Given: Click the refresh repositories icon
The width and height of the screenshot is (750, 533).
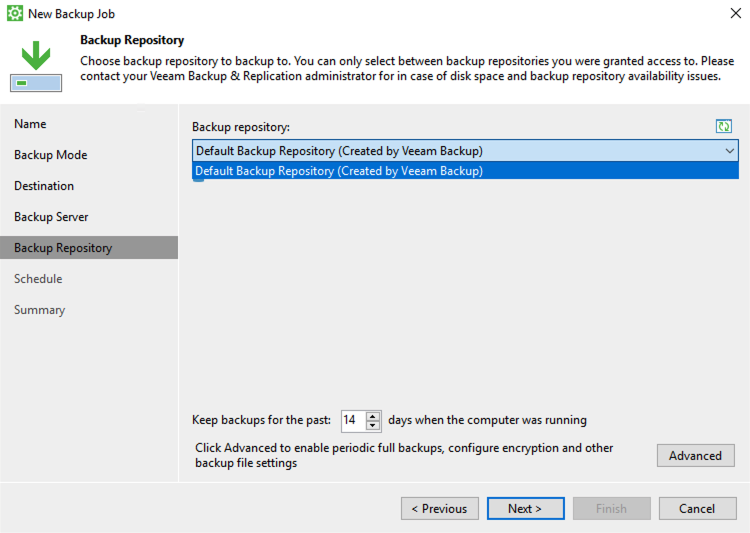Looking at the screenshot, I should [x=724, y=126].
